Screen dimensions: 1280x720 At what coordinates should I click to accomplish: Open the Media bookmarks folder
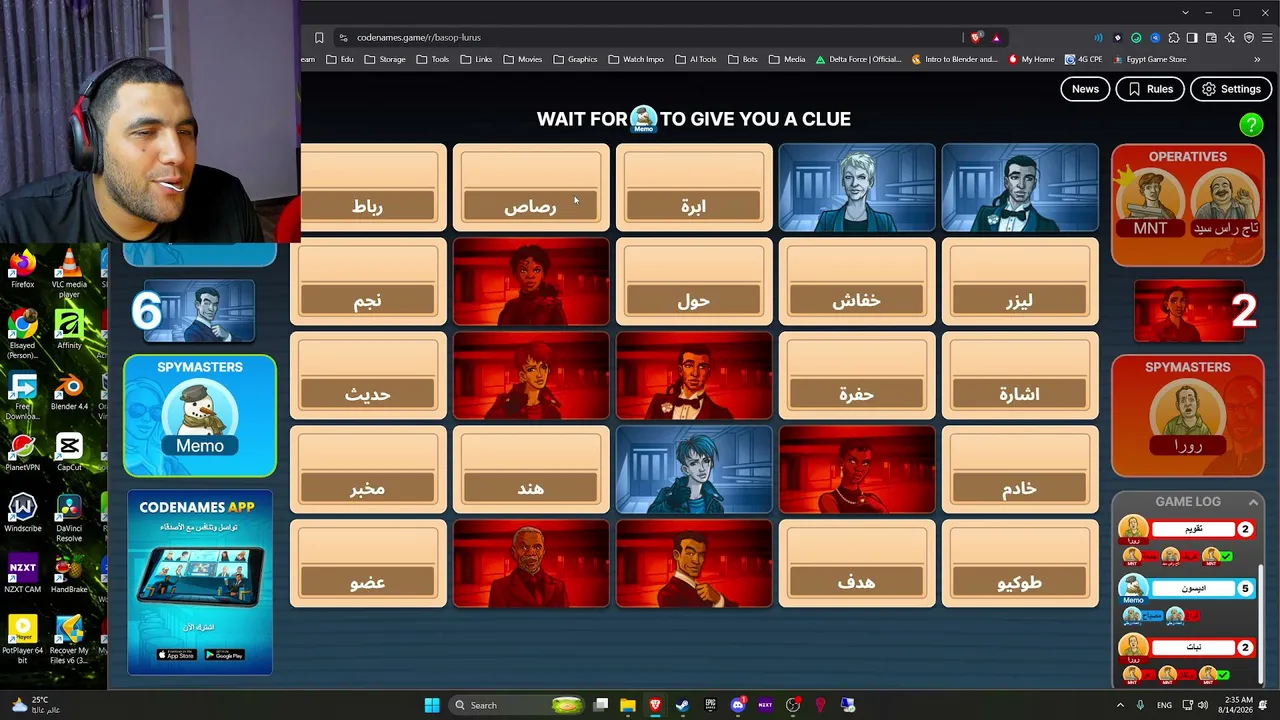[787, 59]
